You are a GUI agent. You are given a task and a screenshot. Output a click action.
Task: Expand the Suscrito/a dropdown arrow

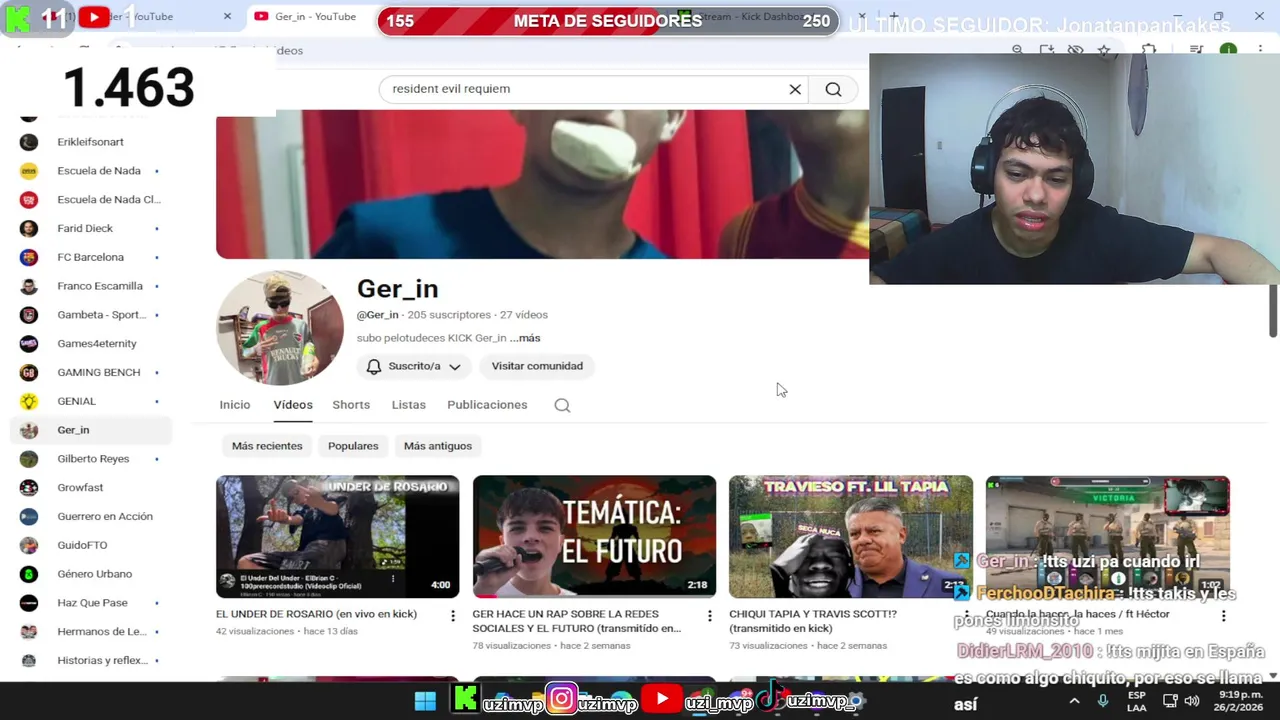point(454,367)
